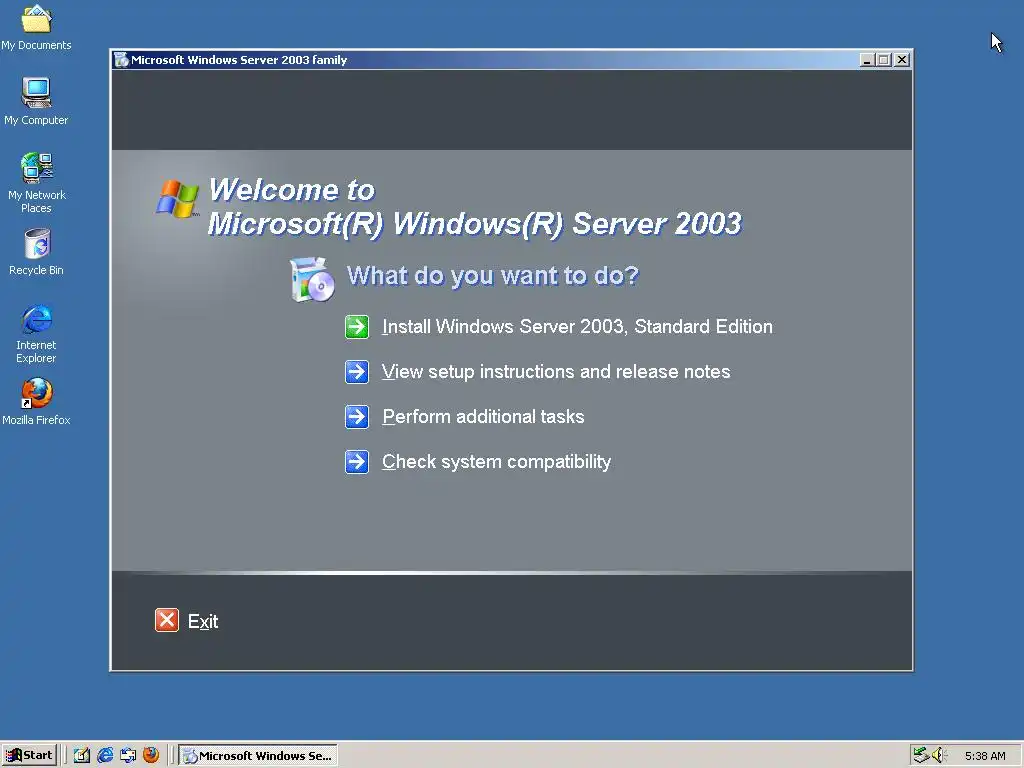
Task: Minimize the Windows Server 2003 family window
Action: (867, 60)
